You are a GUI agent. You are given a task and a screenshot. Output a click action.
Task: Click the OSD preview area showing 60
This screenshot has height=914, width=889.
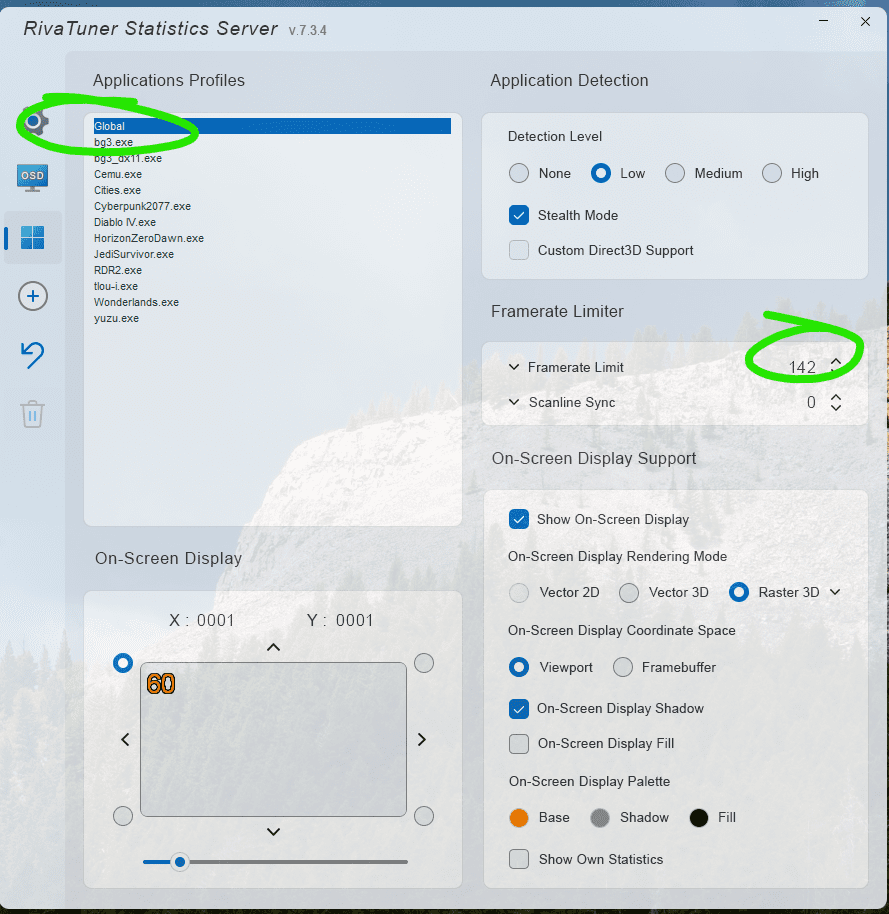pyautogui.click(x=273, y=739)
